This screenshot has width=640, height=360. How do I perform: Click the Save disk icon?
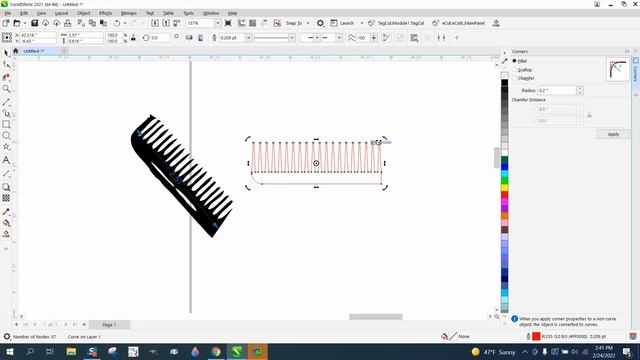pyautogui.click(x=34, y=23)
